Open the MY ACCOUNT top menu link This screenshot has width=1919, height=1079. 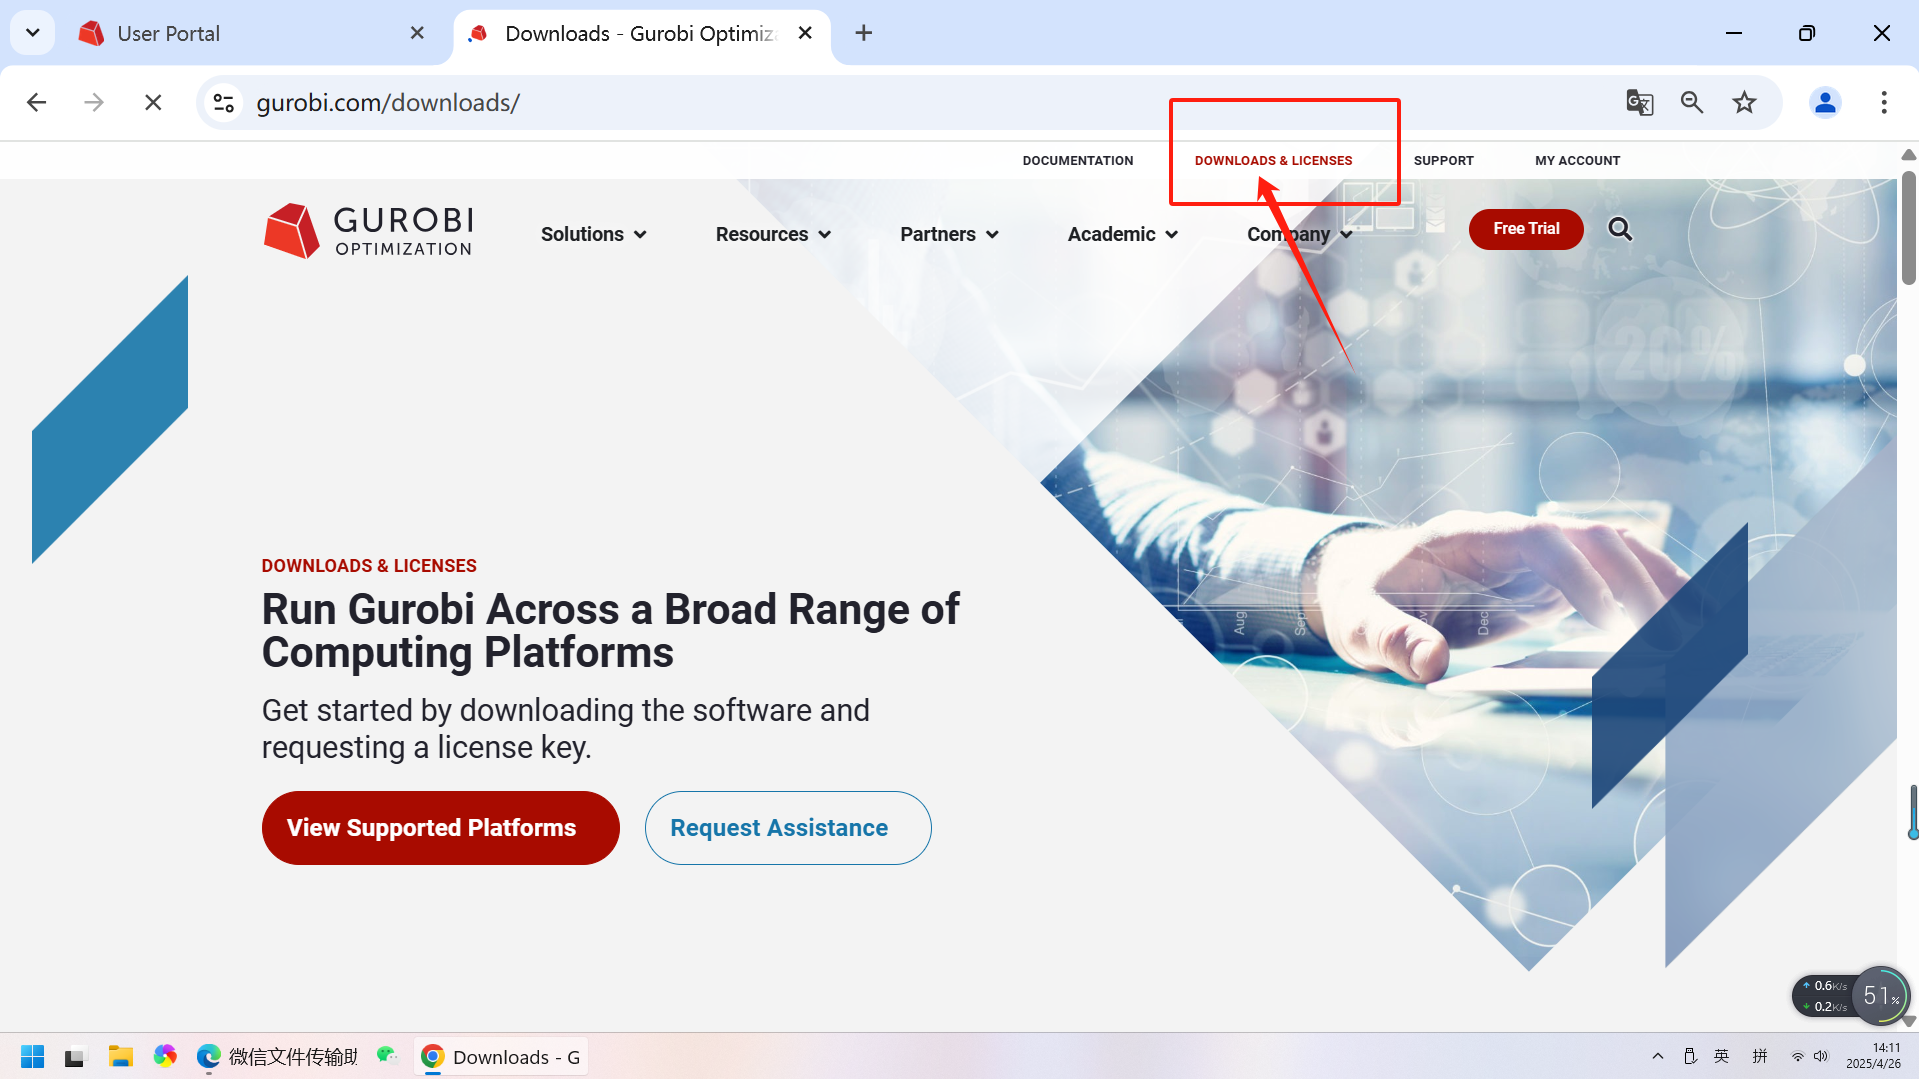click(x=1577, y=160)
